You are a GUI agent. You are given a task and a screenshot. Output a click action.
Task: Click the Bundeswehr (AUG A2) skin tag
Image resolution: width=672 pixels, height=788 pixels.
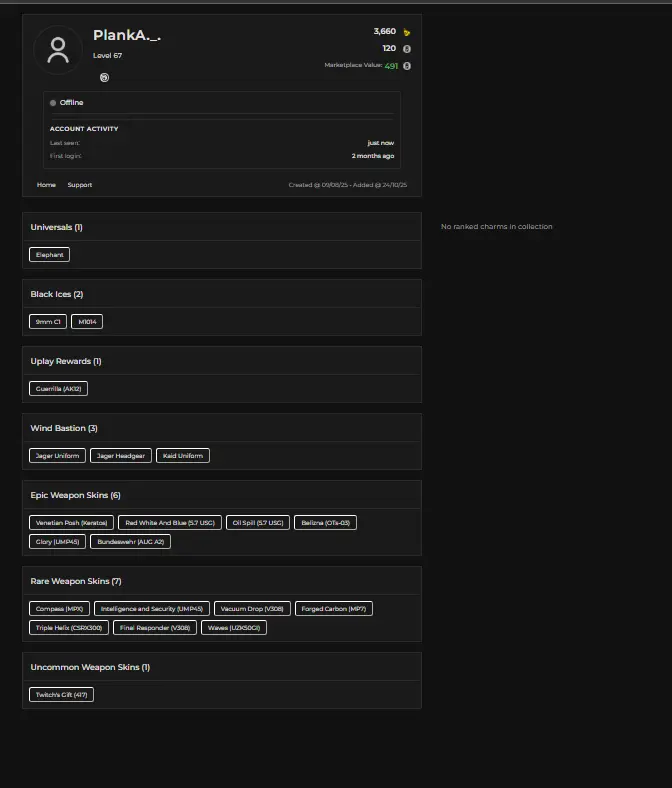point(131,541)
